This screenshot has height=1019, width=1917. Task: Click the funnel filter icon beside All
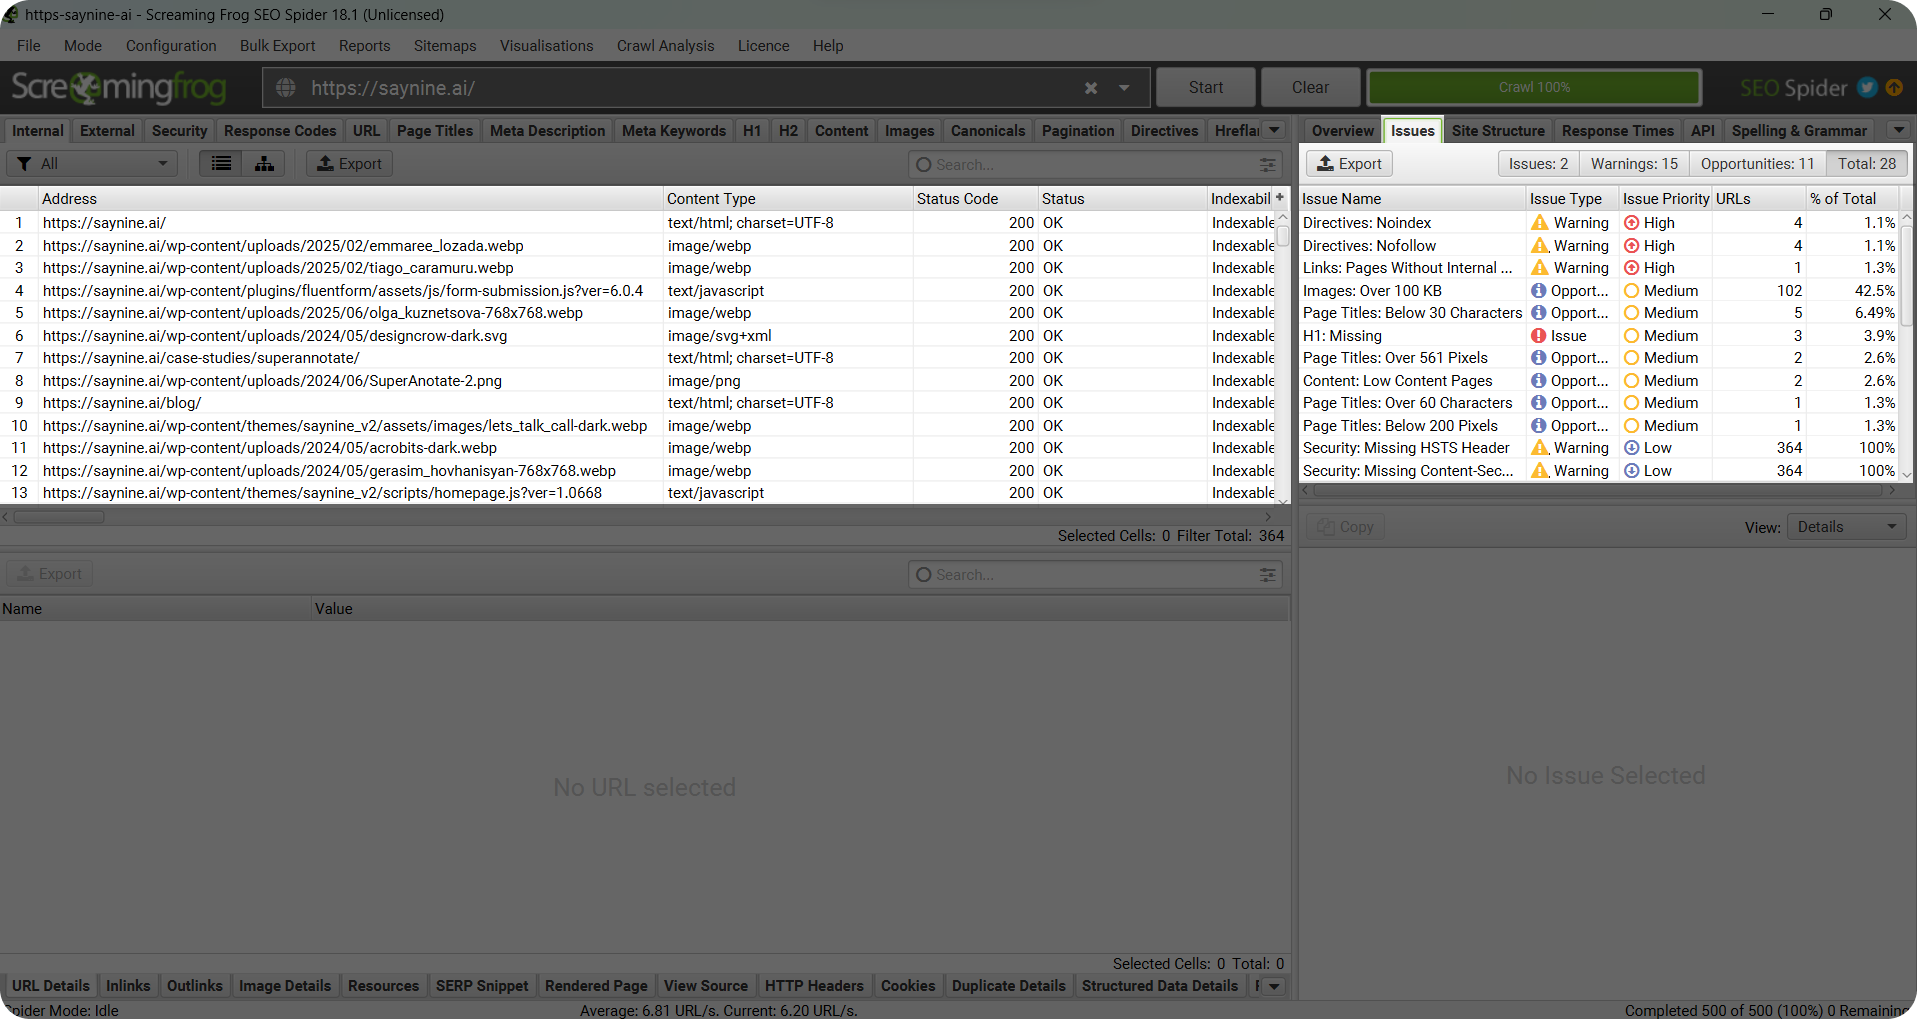tap(25, 164)
